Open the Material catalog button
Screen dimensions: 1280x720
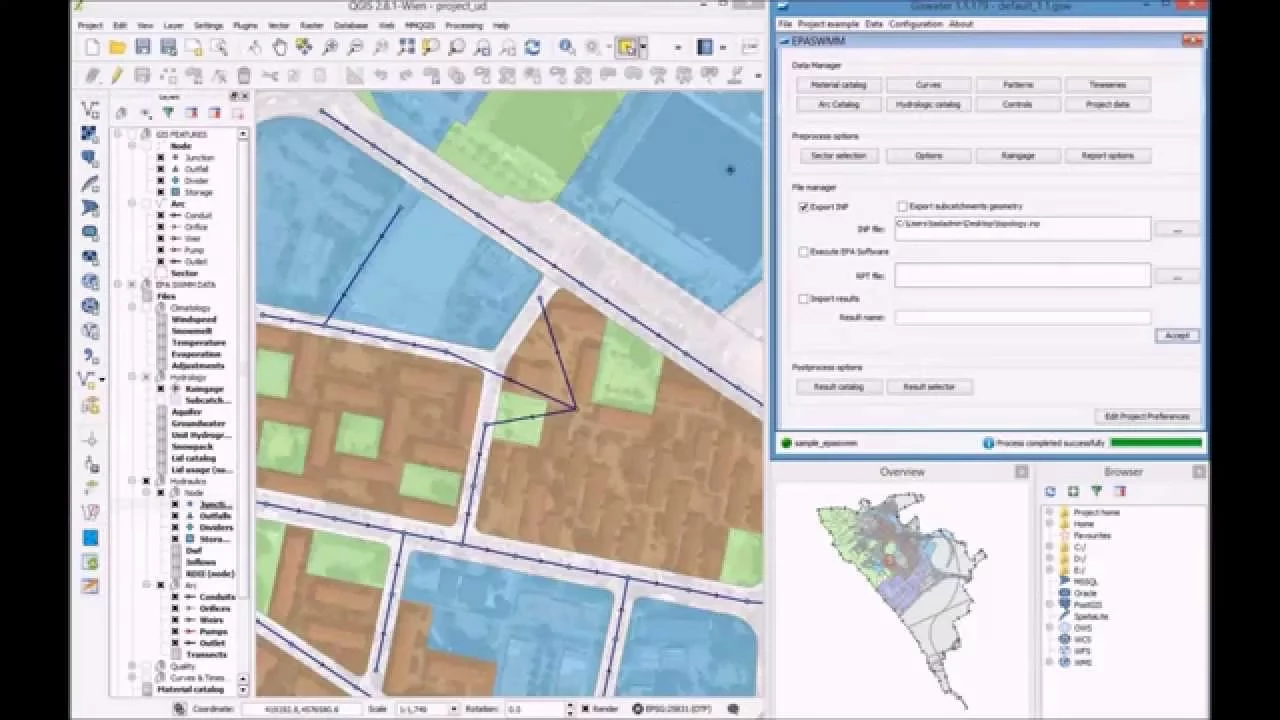point(839,85)
